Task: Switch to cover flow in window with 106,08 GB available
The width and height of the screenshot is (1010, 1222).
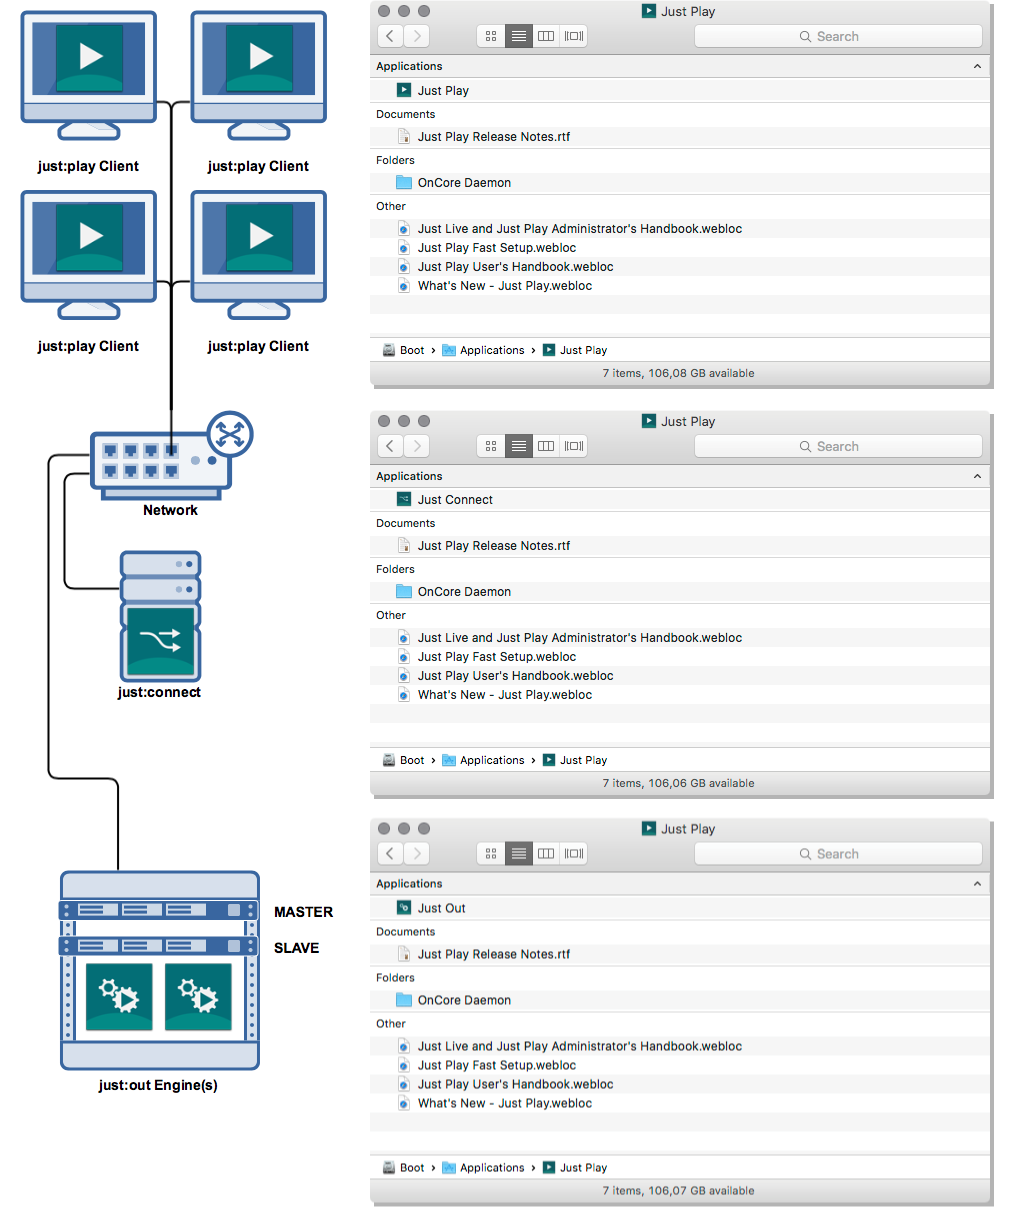Action: coord(574,36)
